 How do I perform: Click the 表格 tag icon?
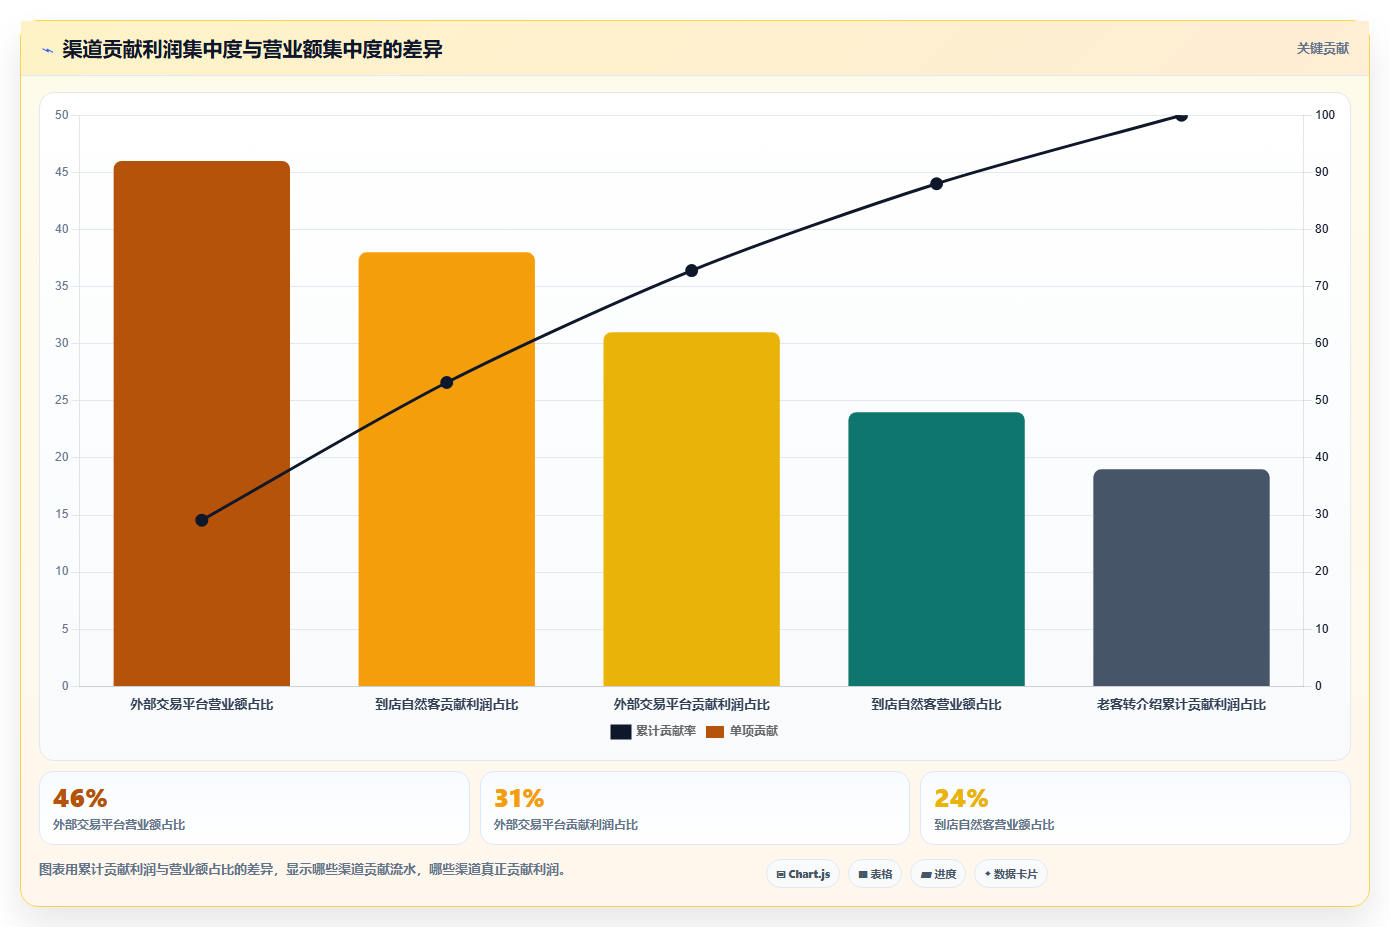point(863,875)
